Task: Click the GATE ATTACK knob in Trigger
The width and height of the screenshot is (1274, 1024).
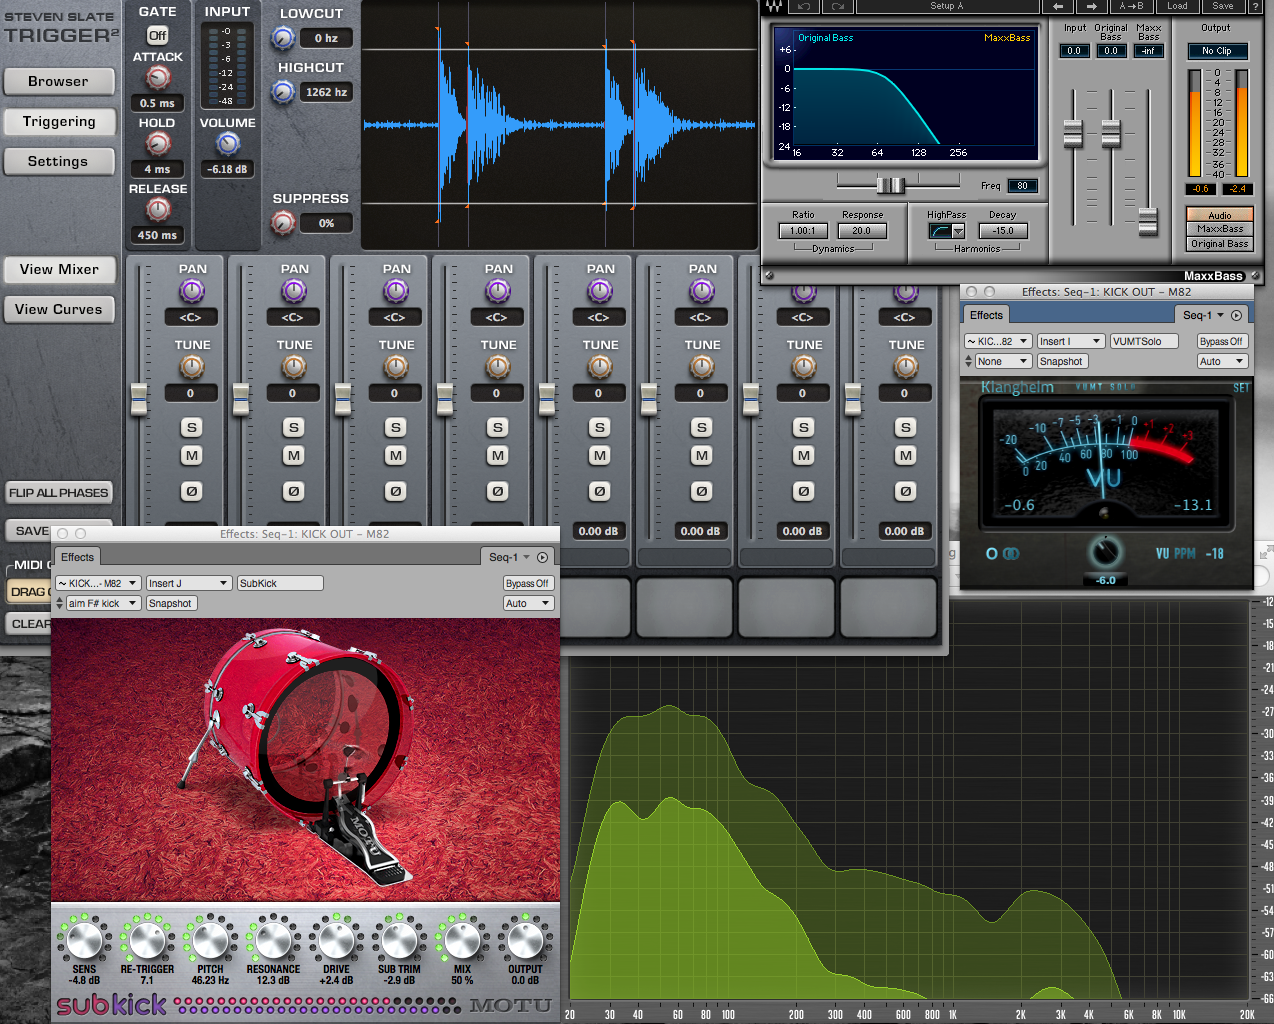Action: (x=158, y=78)
